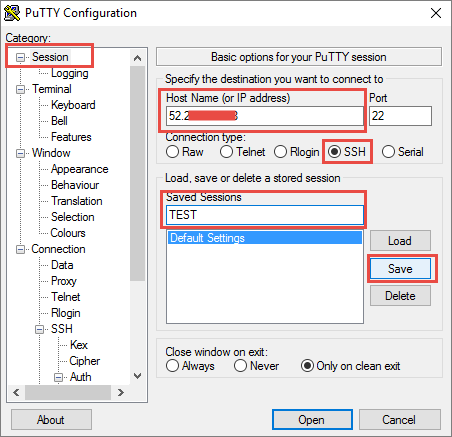Open the Terminal category

tap(52, 89)
